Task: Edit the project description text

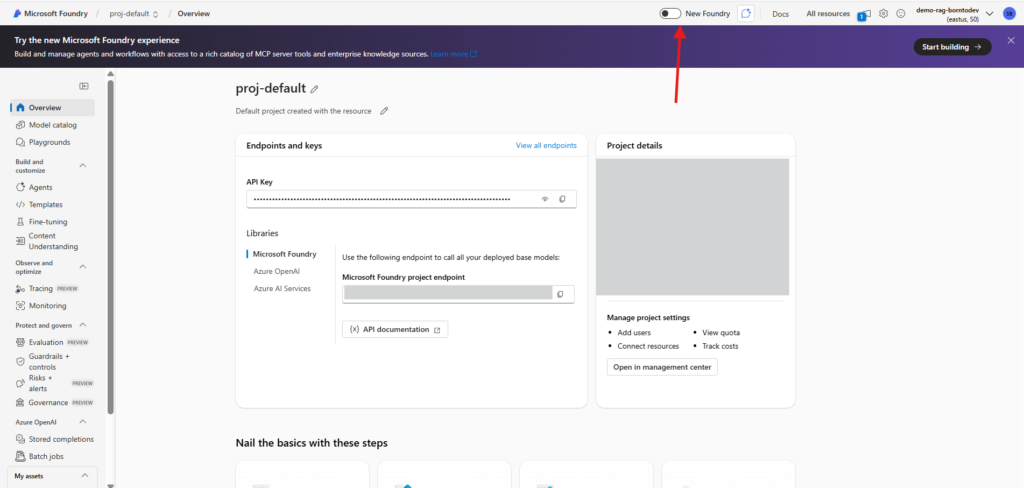Action: pyautogui.click(x=384, y=111)
